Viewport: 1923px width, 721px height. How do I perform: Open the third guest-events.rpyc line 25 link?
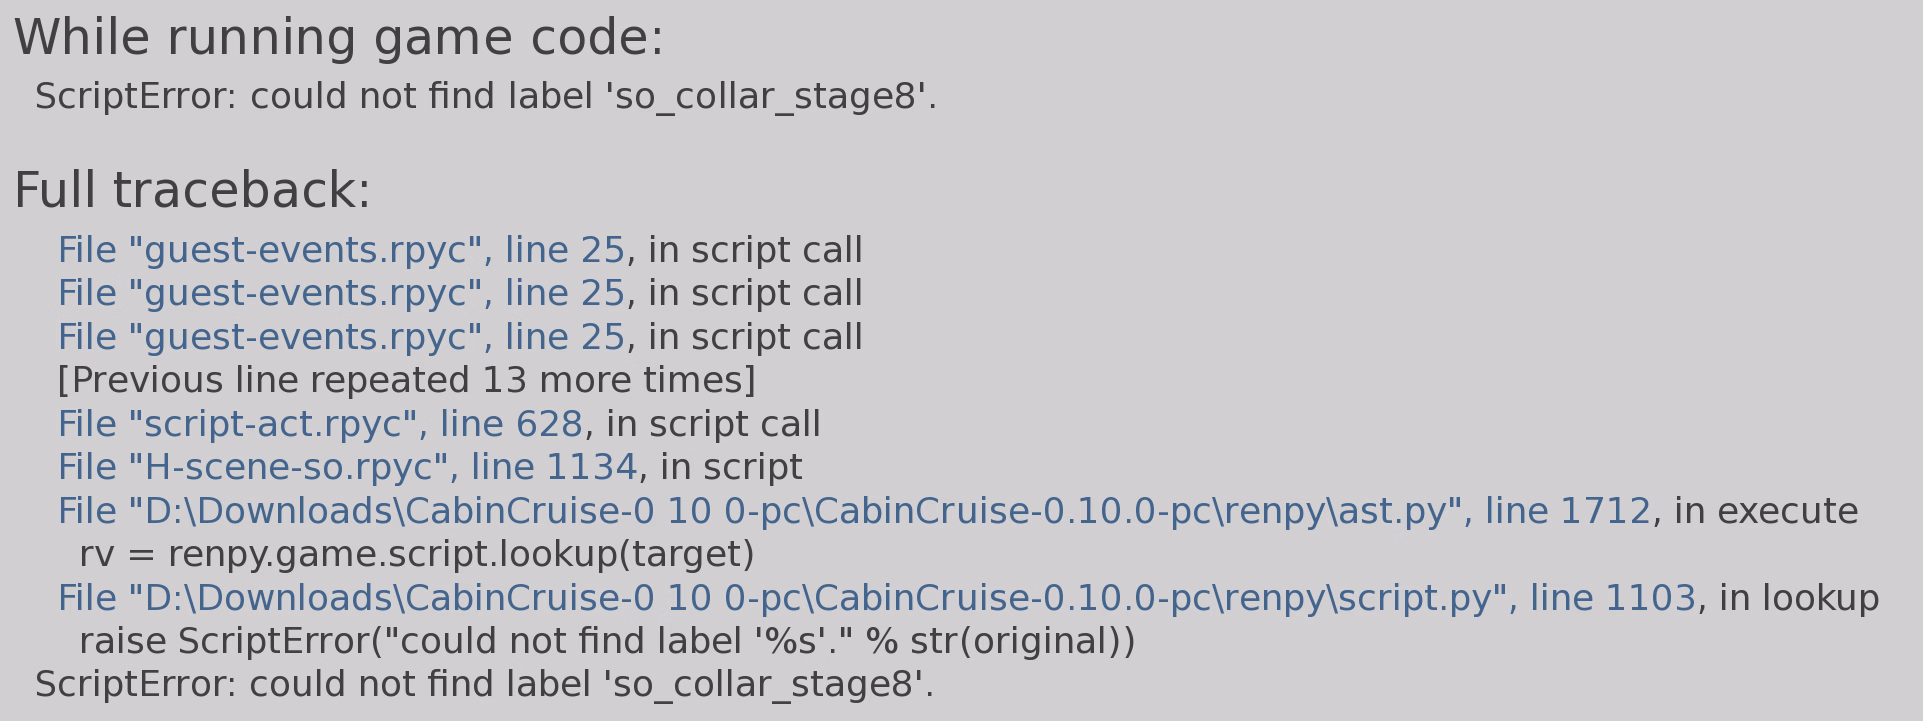click(341, 338)
